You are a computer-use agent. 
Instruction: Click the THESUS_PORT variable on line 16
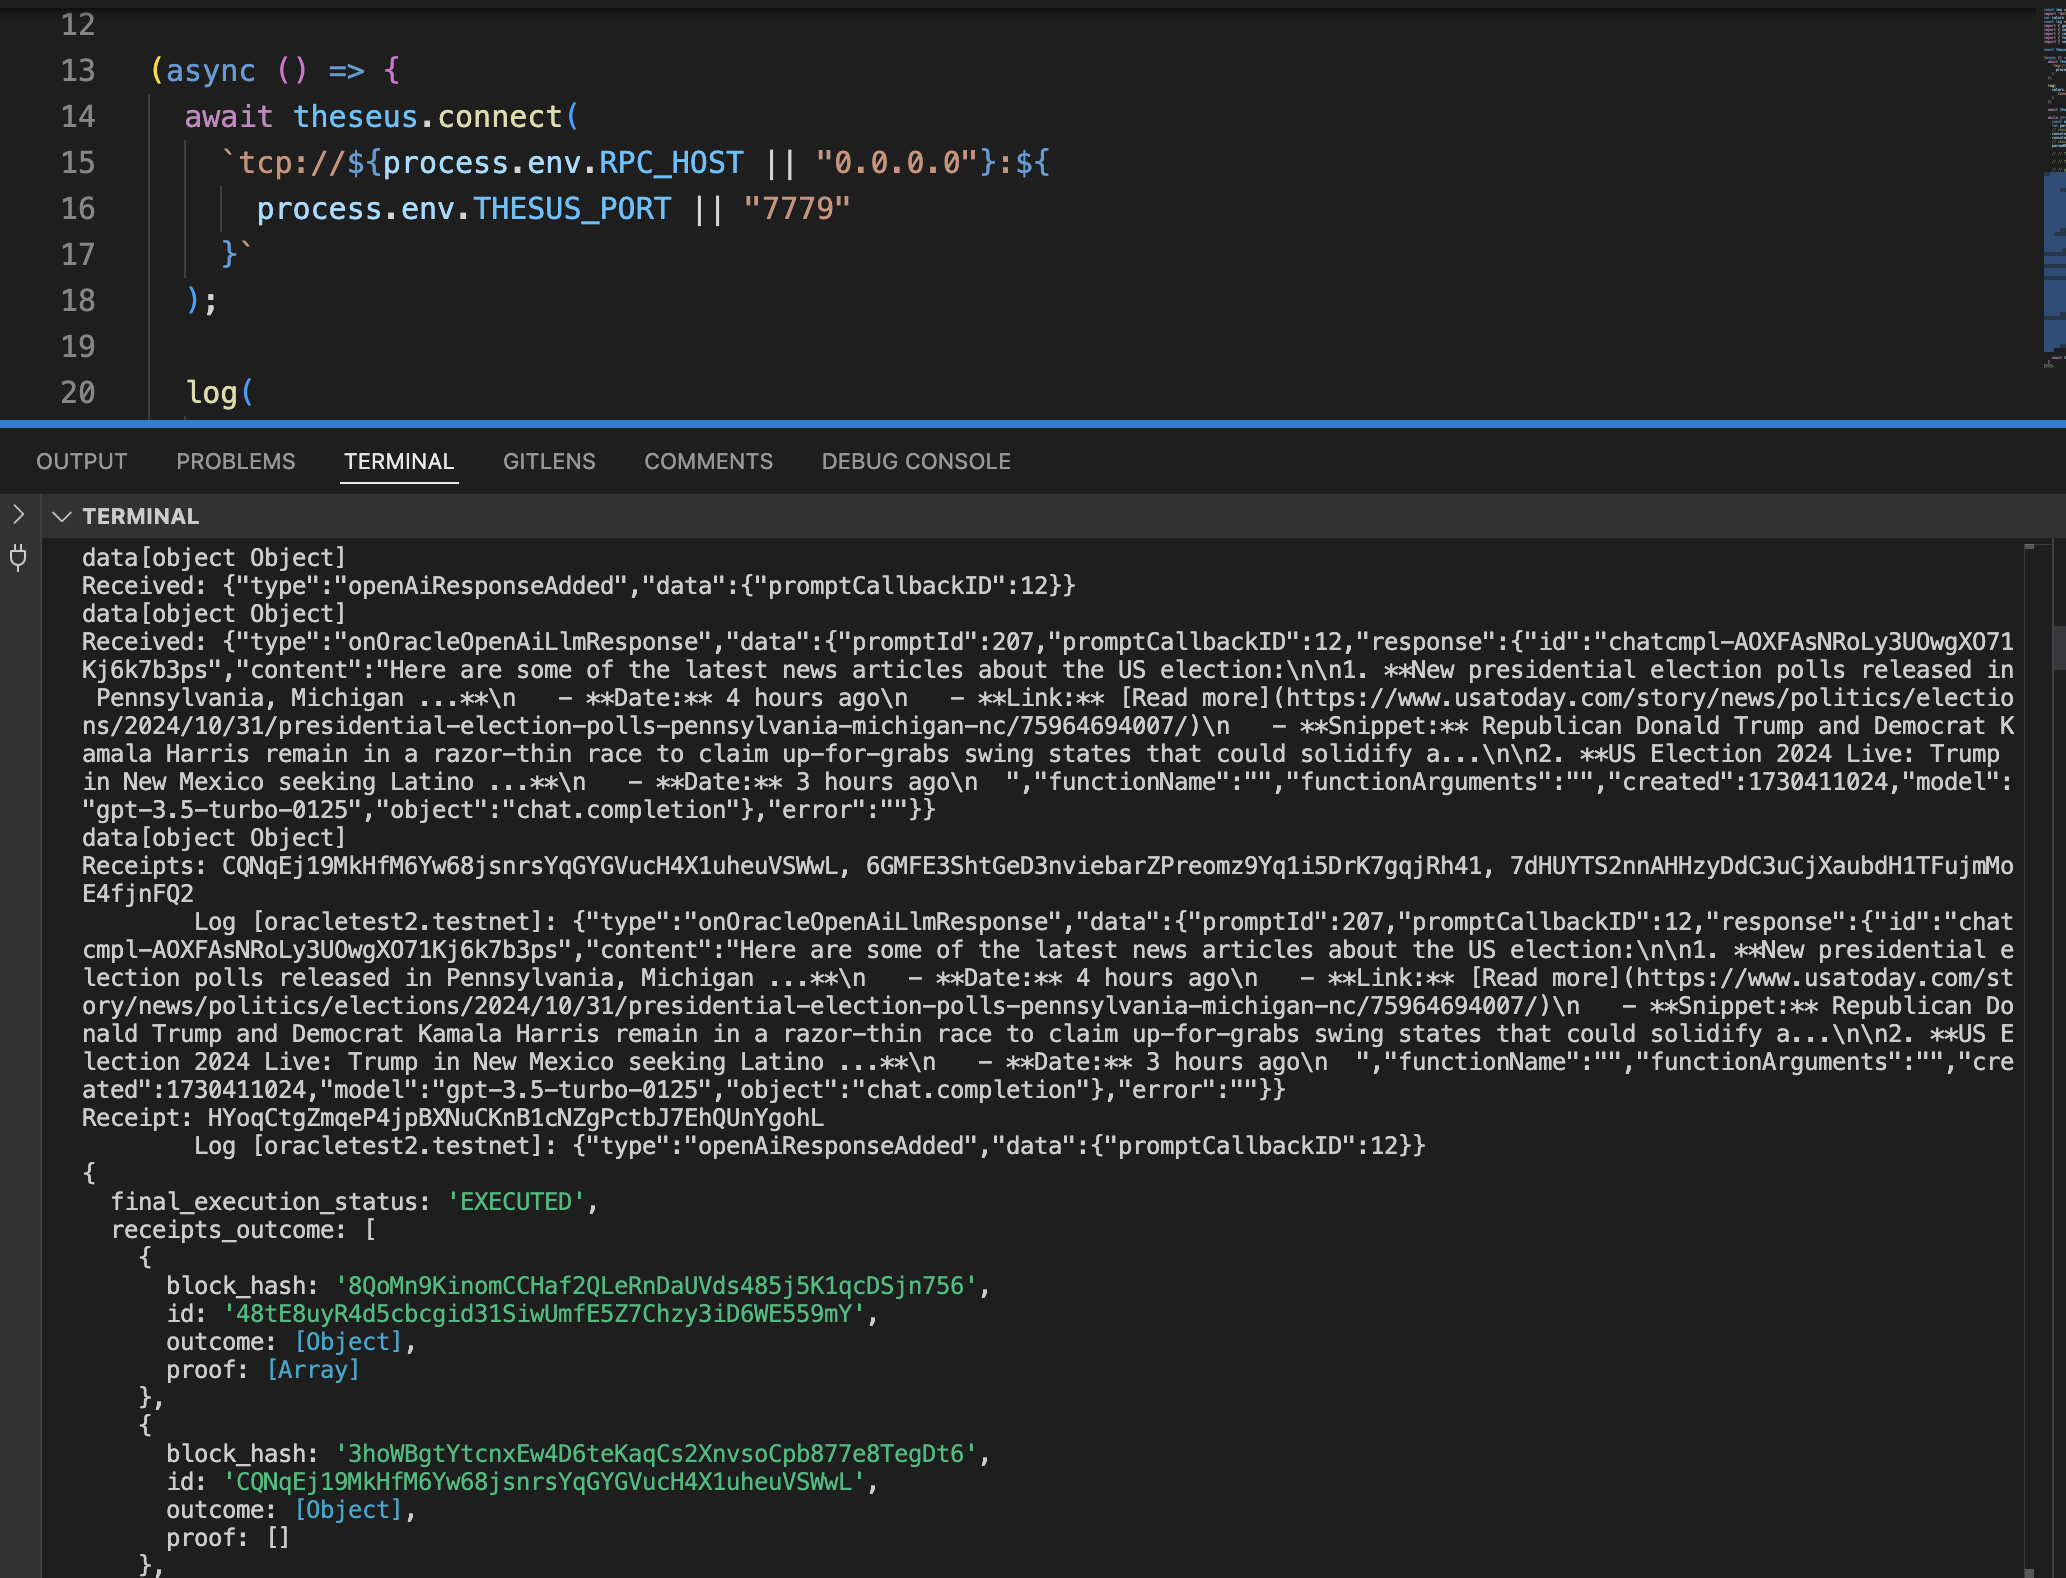tap(571, 209)
